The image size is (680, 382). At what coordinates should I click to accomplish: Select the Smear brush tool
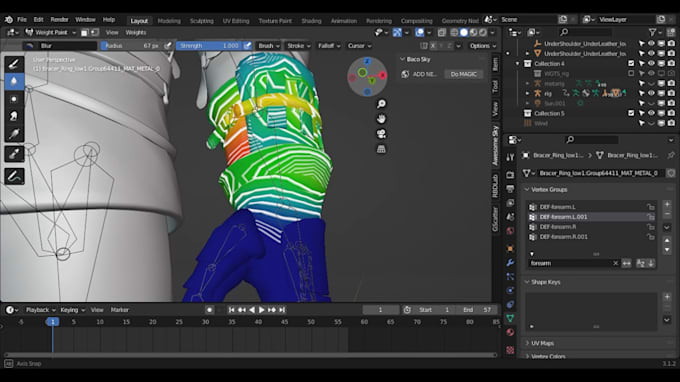pos(14,116)
